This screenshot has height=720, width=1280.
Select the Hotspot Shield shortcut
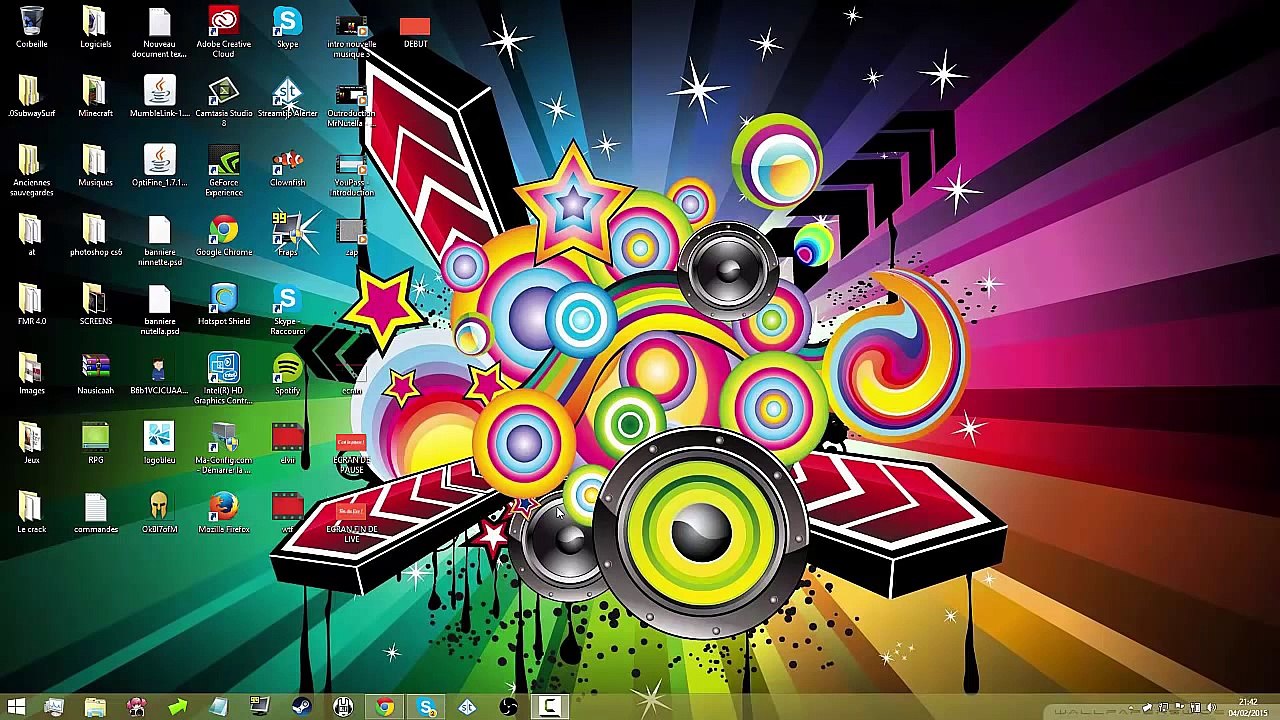[x=223, y=304]
